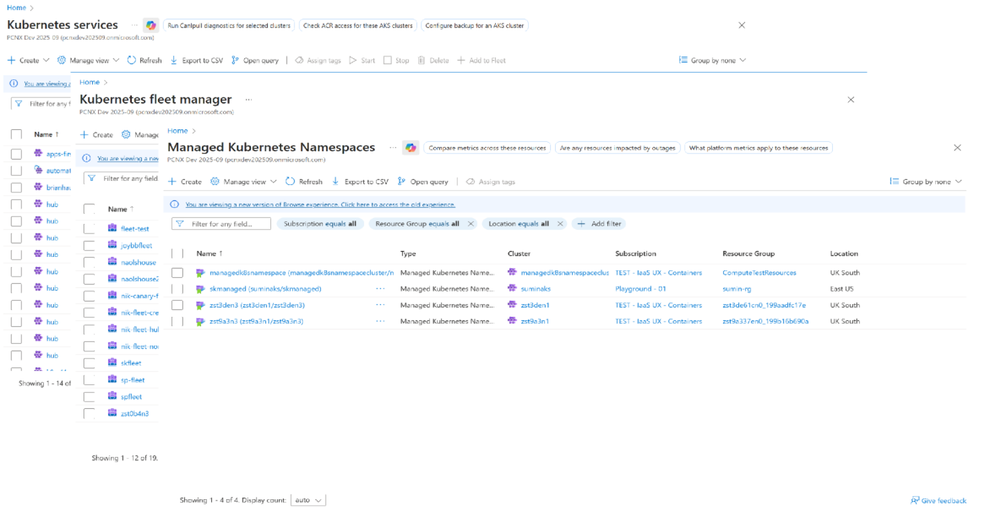
Task: Click What platform metrics apply suggestion
Action: coord(758,148)
